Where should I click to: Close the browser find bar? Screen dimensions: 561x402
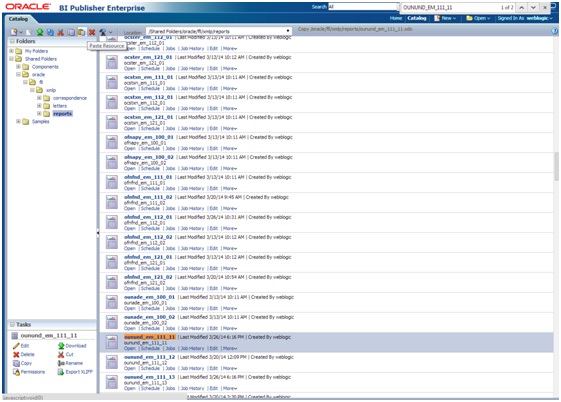click(545, 7)
